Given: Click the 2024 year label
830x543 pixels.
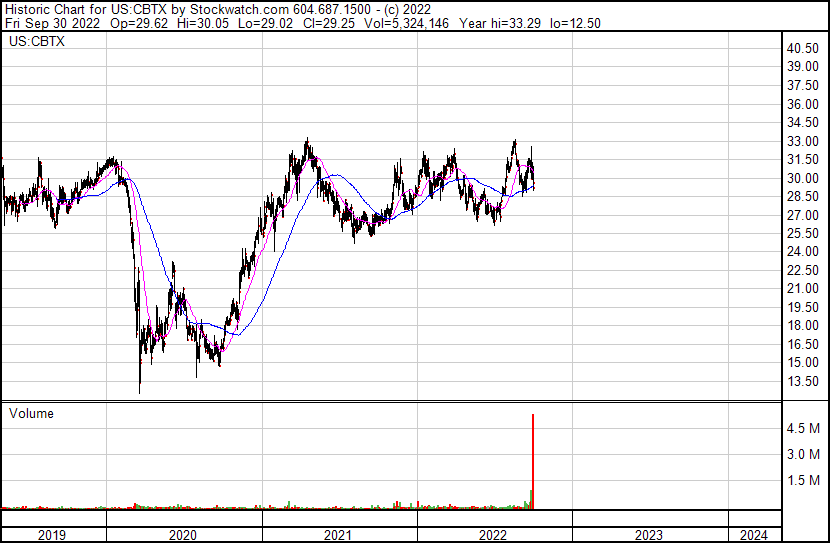Looking at the screenshot, I should point(753,535).
